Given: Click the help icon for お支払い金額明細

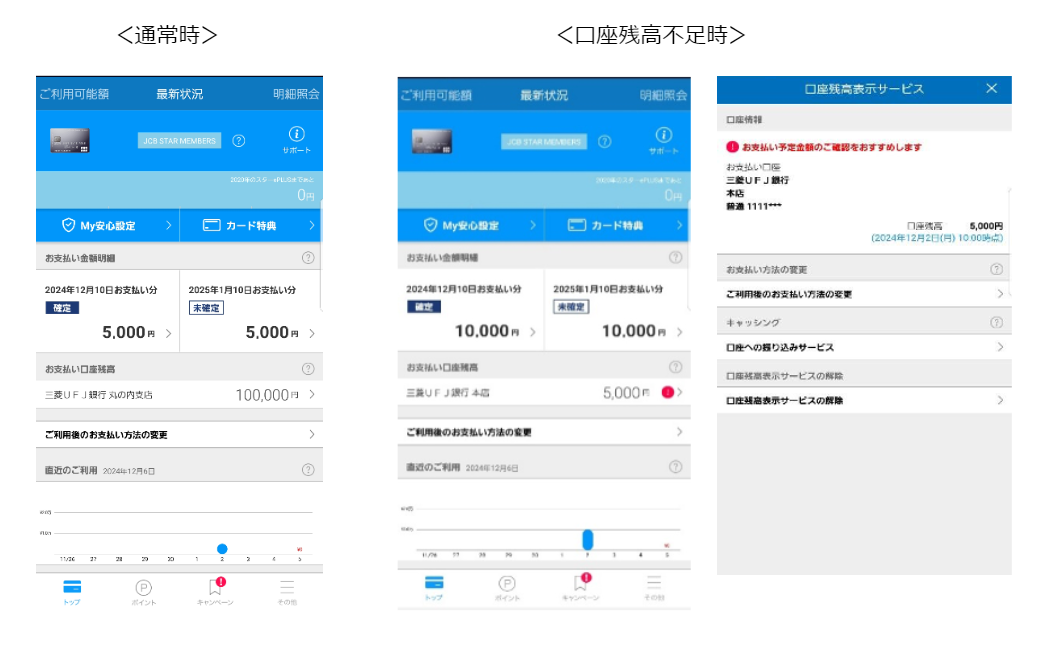Looking at the screenshot, I should [x=309, y=255].
